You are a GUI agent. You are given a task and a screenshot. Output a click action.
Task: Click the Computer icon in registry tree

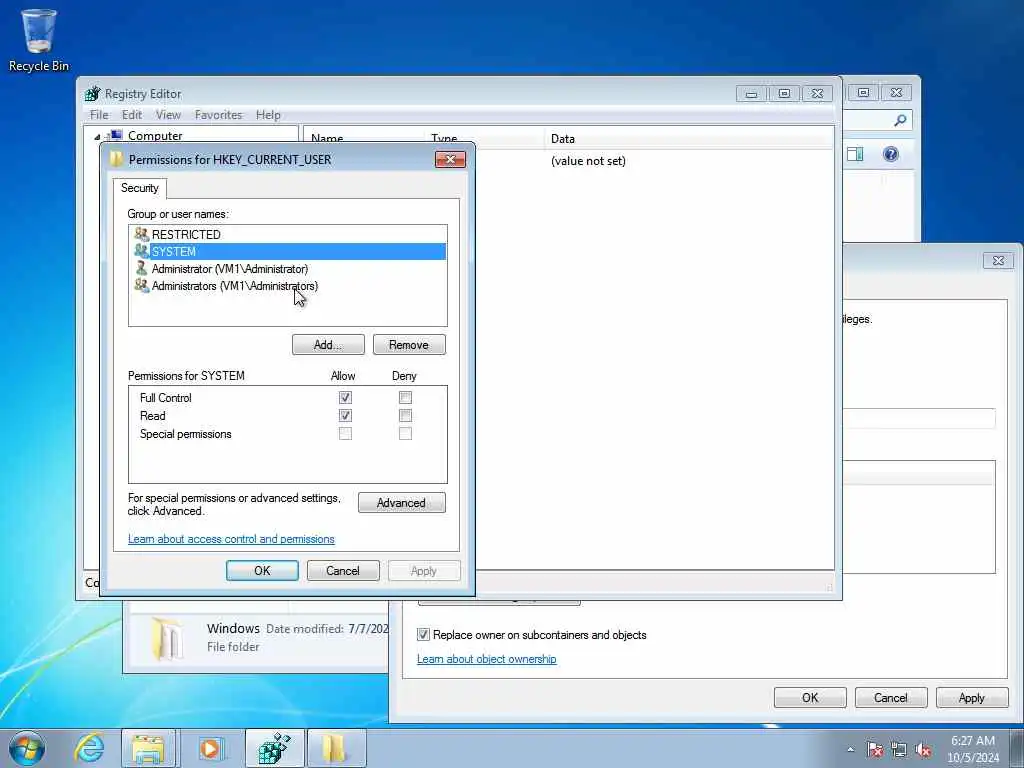[115, 135]
